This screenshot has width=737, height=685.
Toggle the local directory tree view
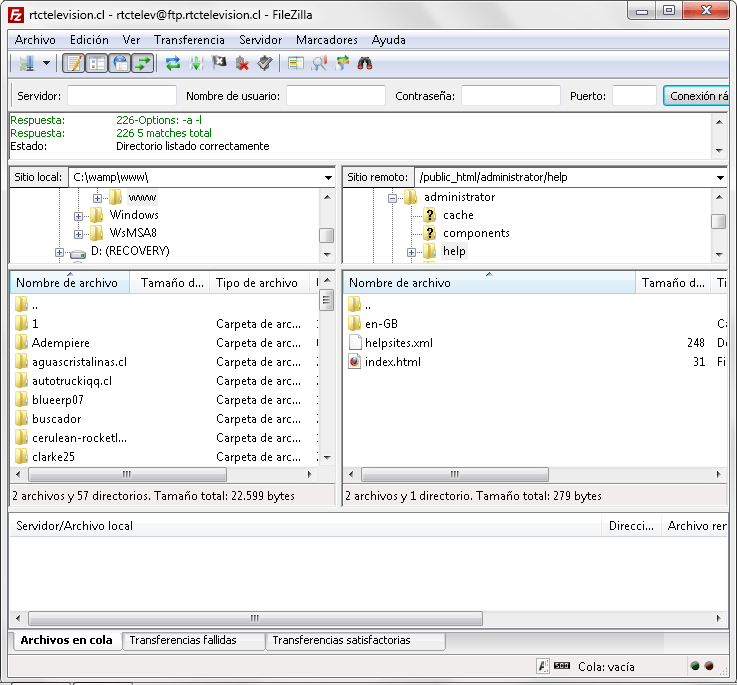tap(97, 63)
